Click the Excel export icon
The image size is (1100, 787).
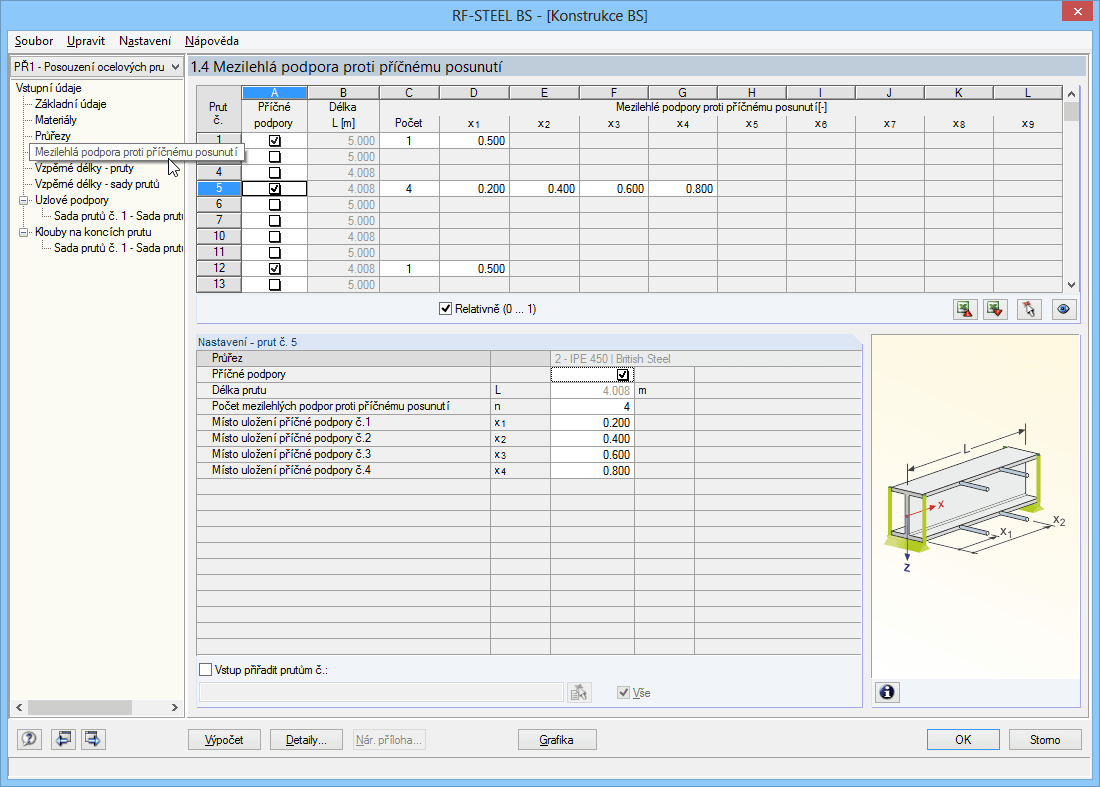click(x=965, y=309)
